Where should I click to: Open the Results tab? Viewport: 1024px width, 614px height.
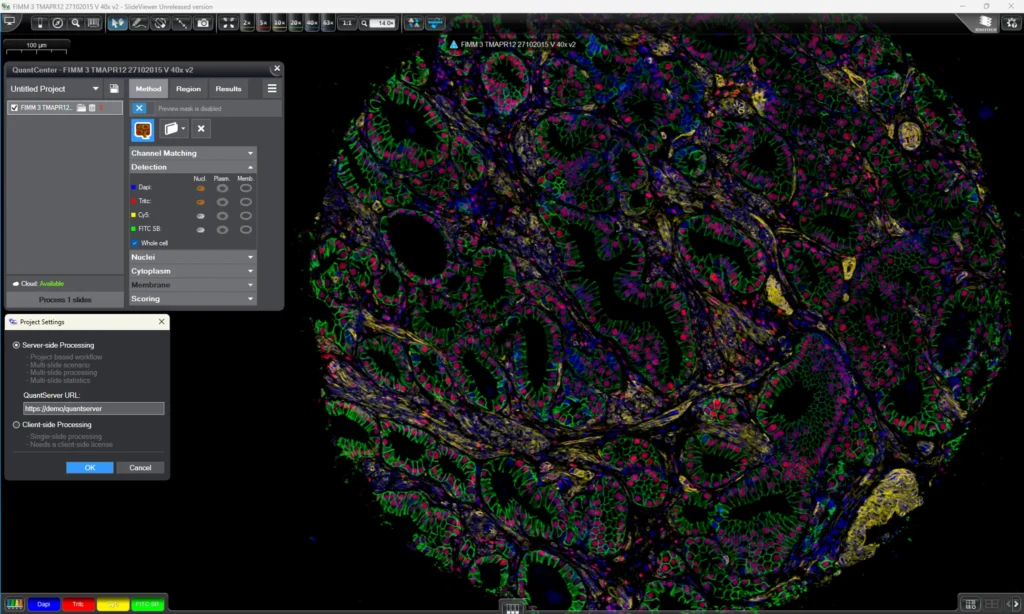[228, 89]
